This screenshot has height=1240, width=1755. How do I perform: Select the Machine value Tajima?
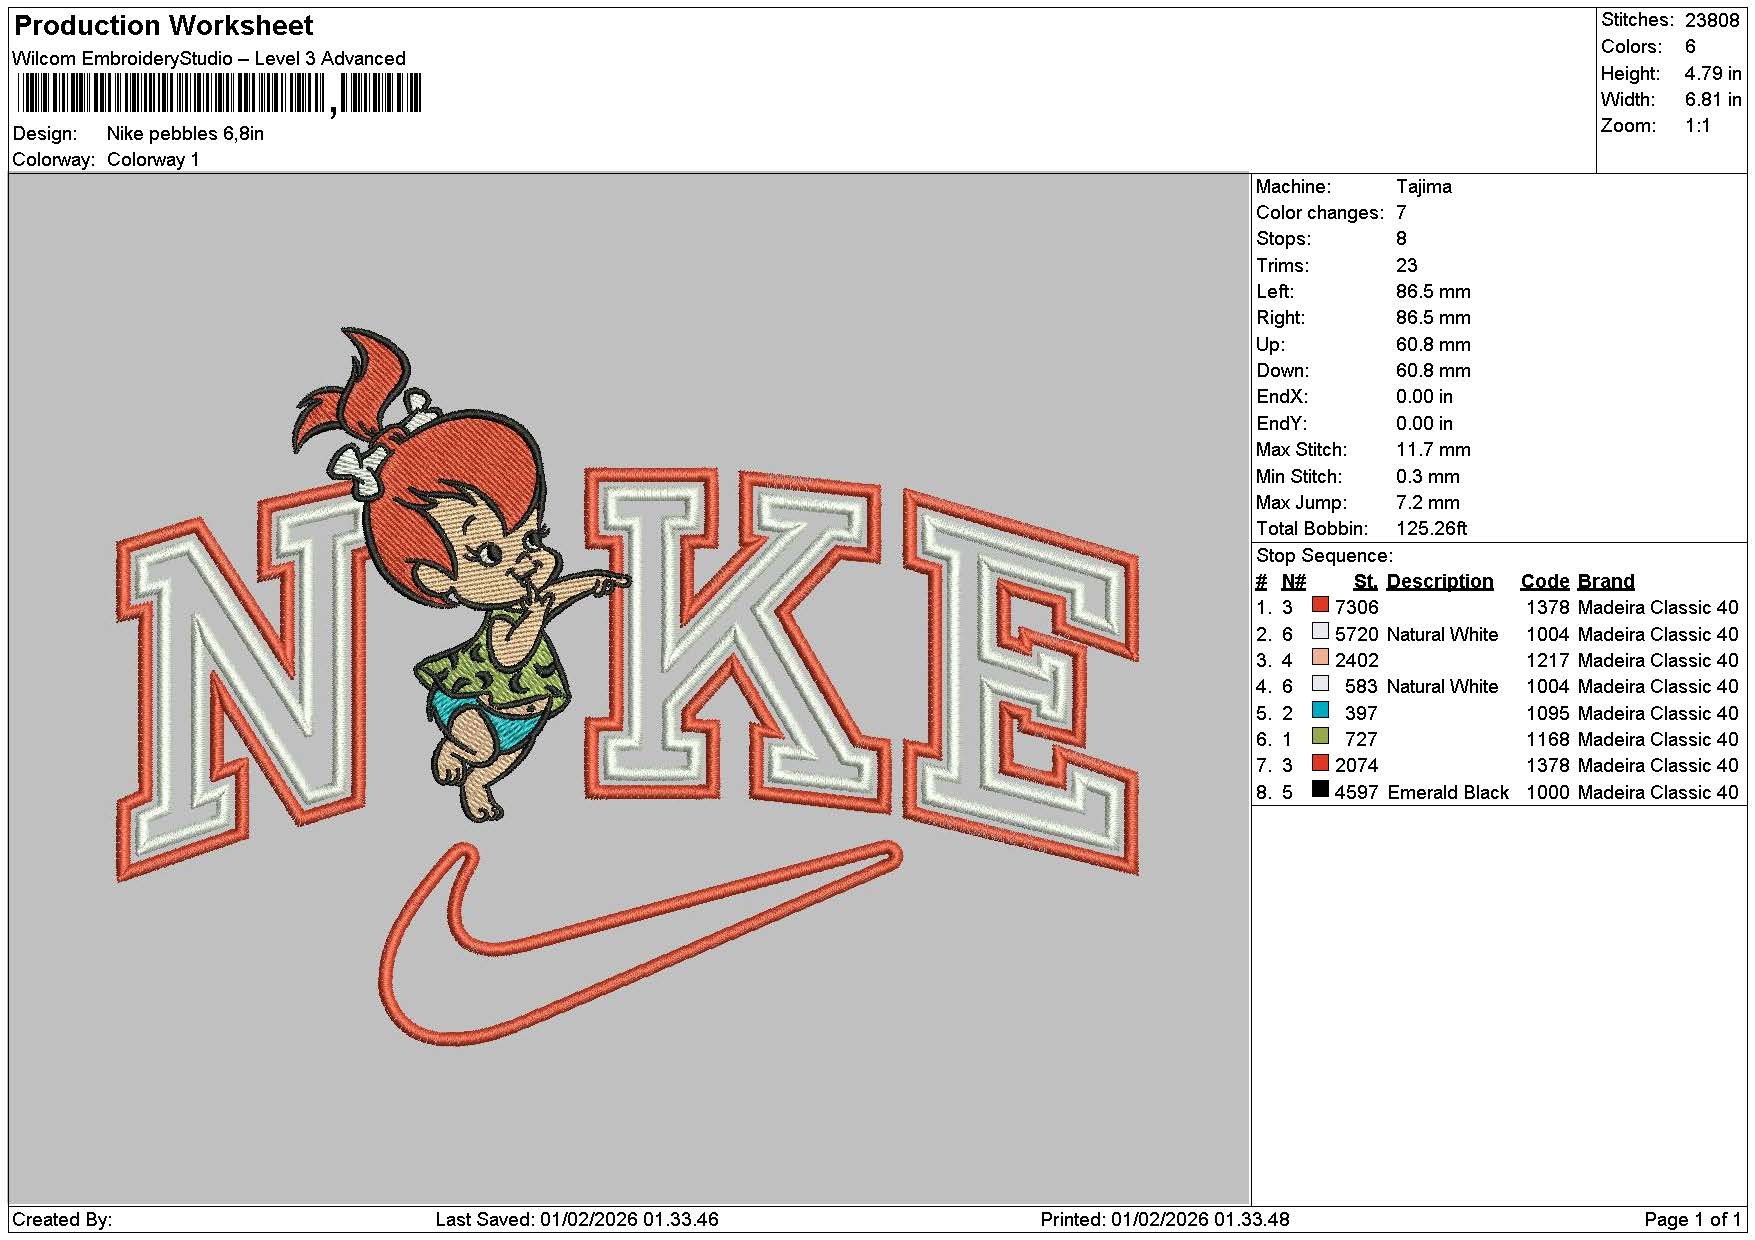(x=1423, y=187)
